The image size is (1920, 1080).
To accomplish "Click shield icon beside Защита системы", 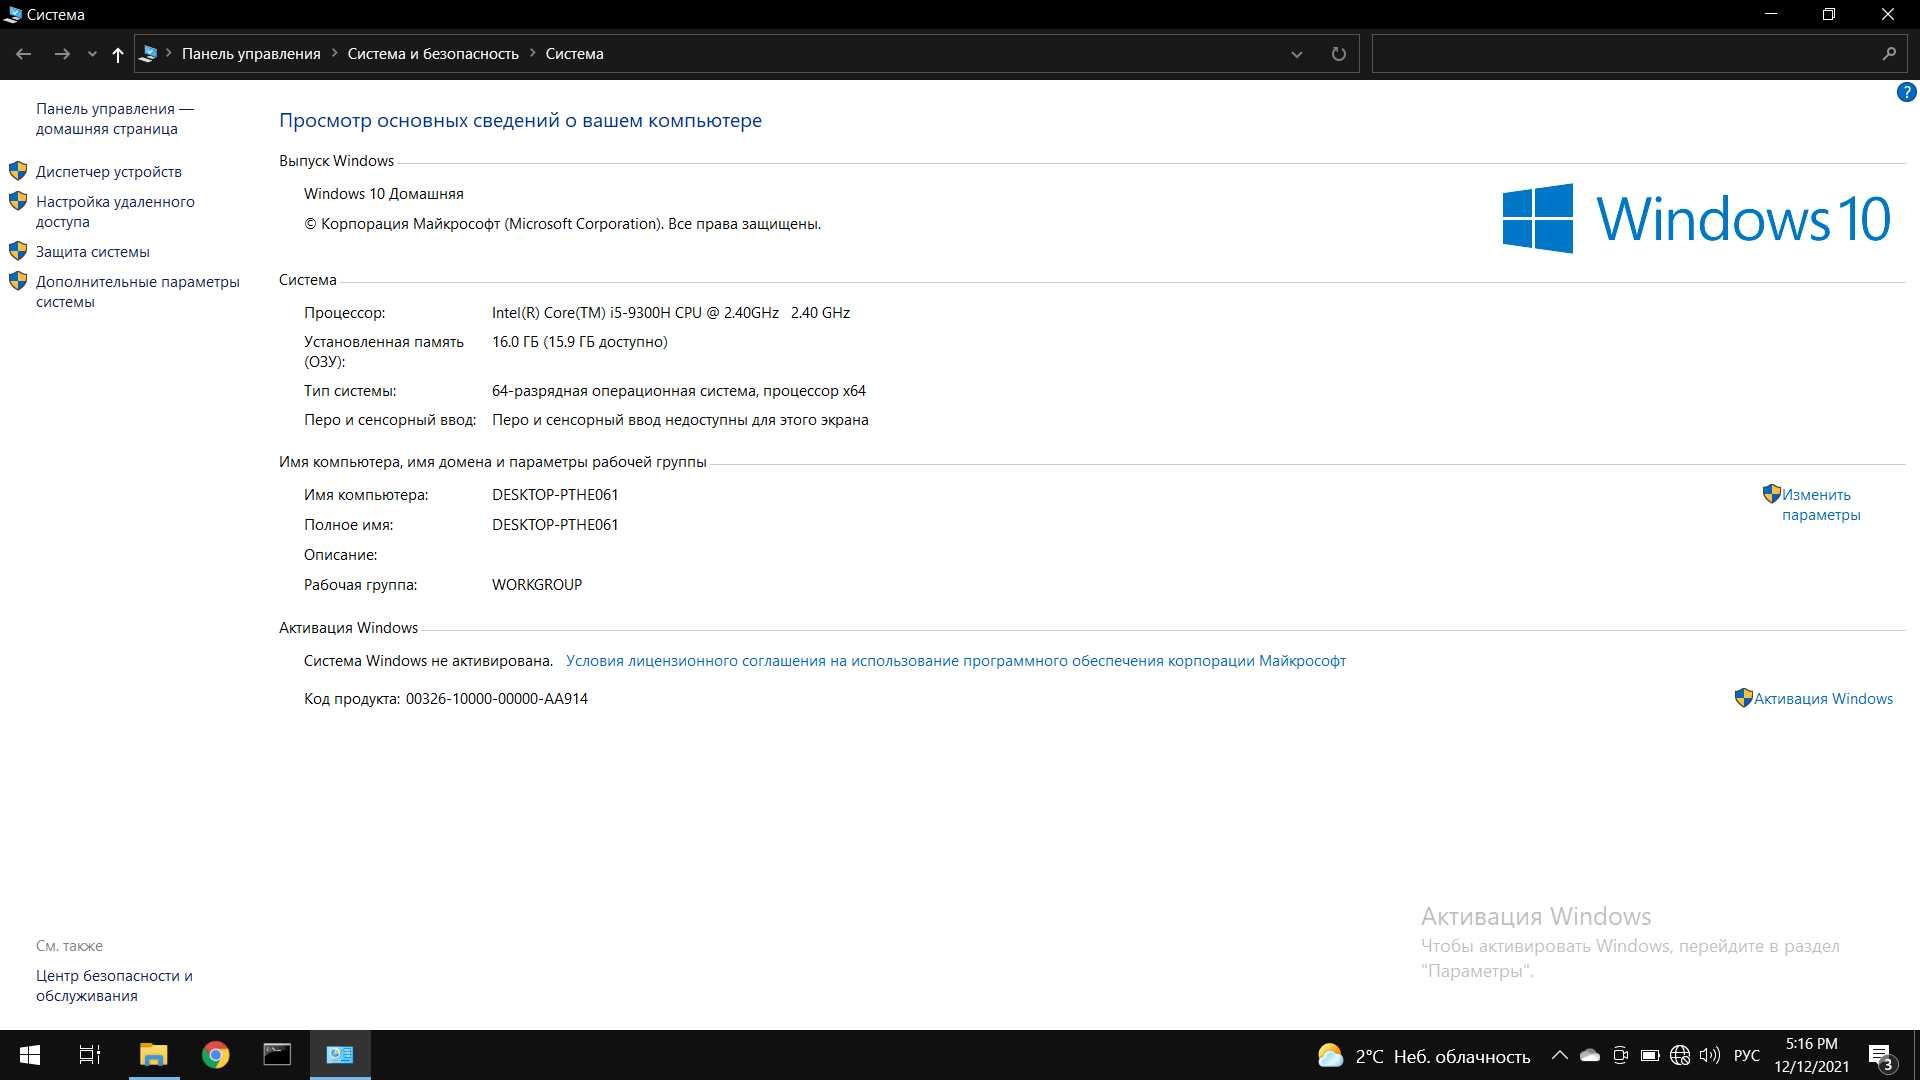I will point(18,251).
